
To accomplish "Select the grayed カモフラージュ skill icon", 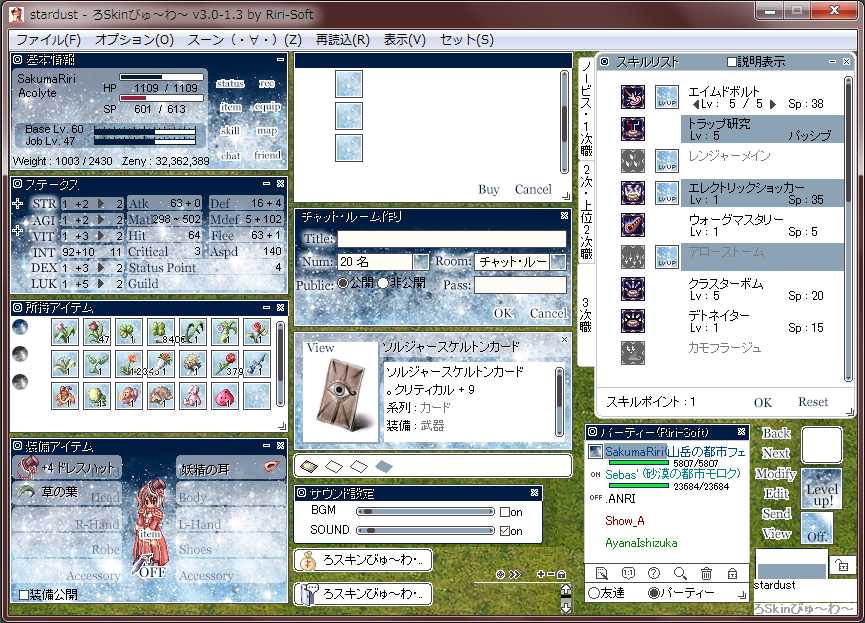I will [632, 353].
